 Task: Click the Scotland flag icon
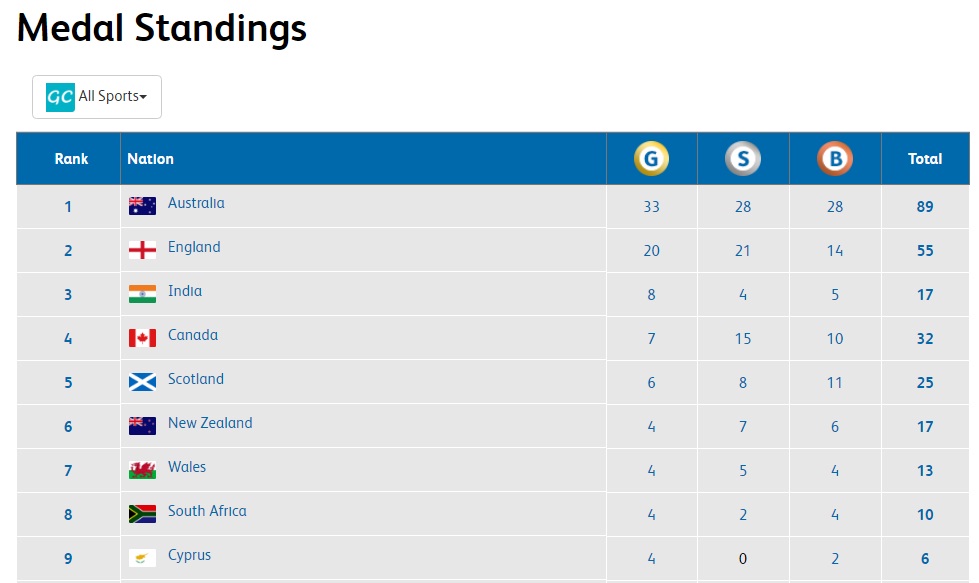click(142, 382)
